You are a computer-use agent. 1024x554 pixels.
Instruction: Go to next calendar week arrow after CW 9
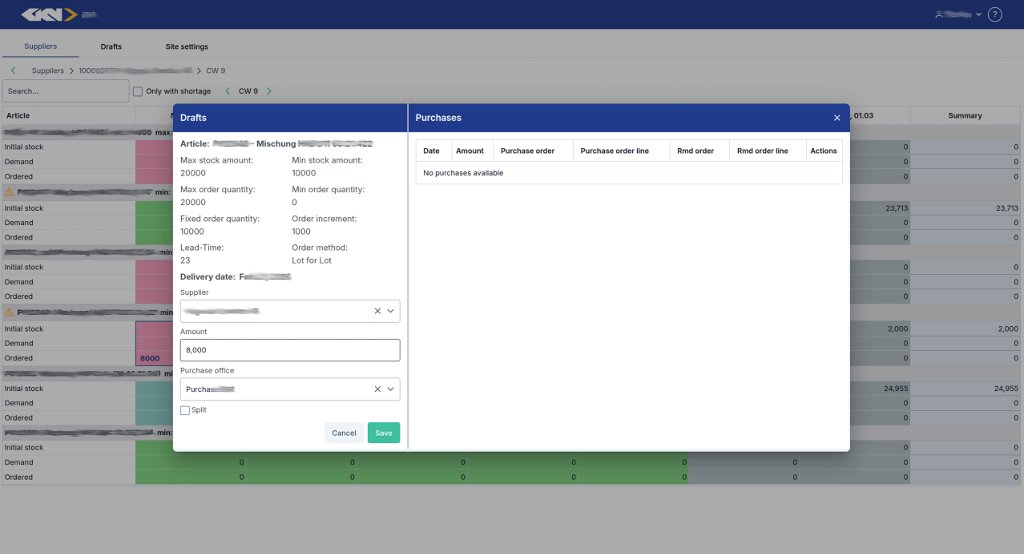click(269, 91)
